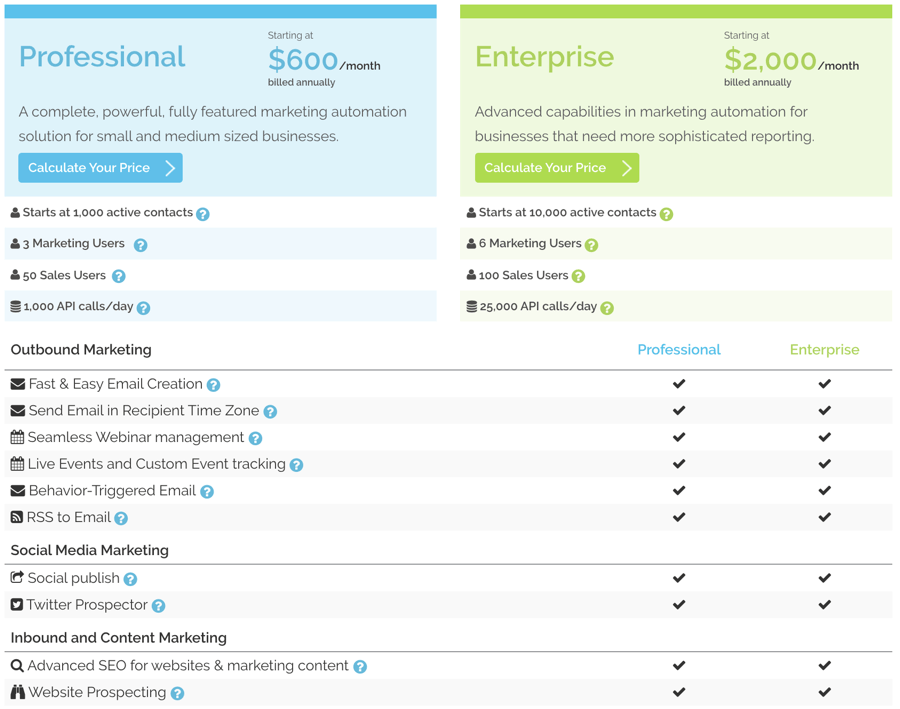
Task: Click the green Calculate Your Price button
Action: (x=557, y=168)
